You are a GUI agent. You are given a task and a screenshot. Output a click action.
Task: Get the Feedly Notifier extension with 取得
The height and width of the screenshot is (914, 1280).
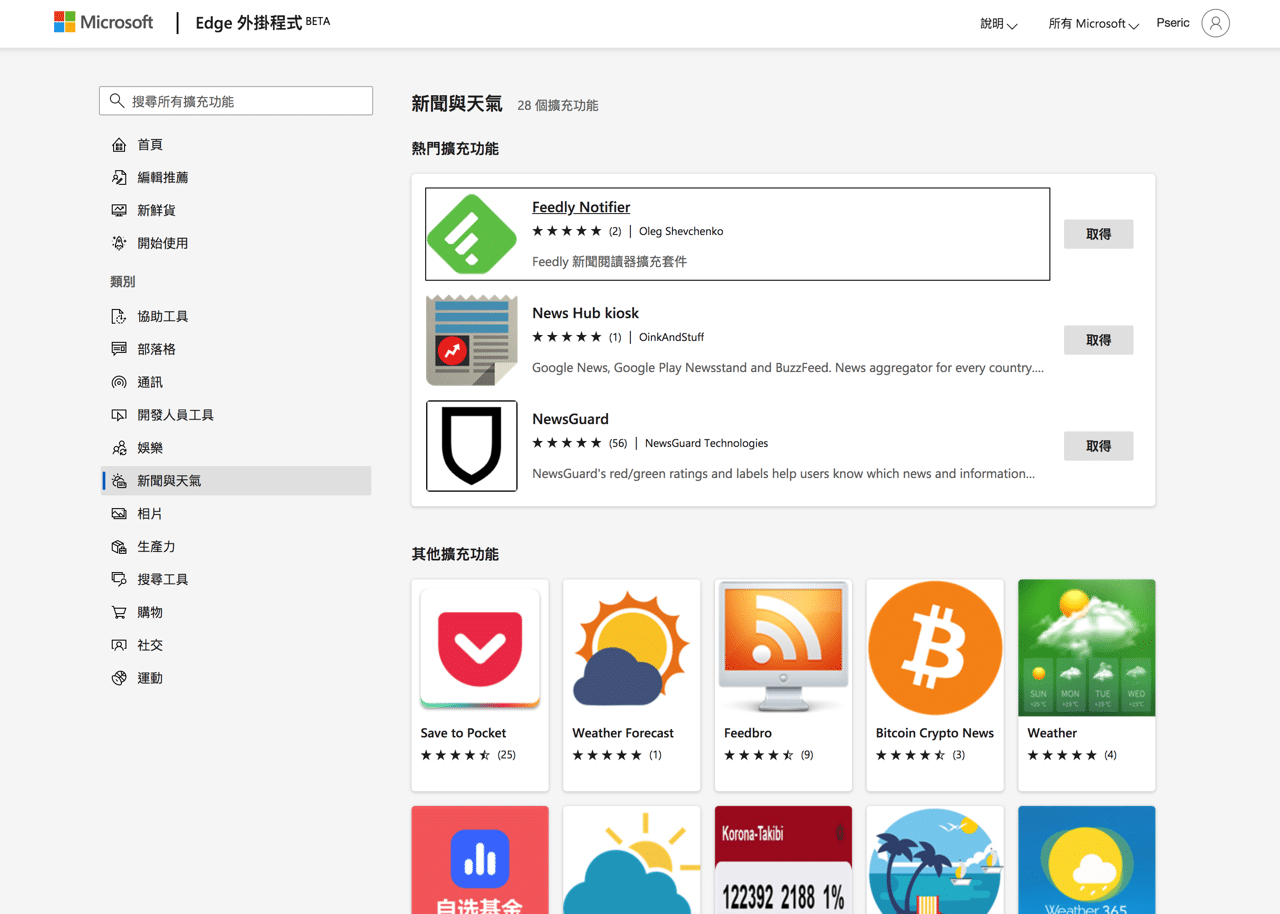pyautogui.click(x=1098, y=234)
